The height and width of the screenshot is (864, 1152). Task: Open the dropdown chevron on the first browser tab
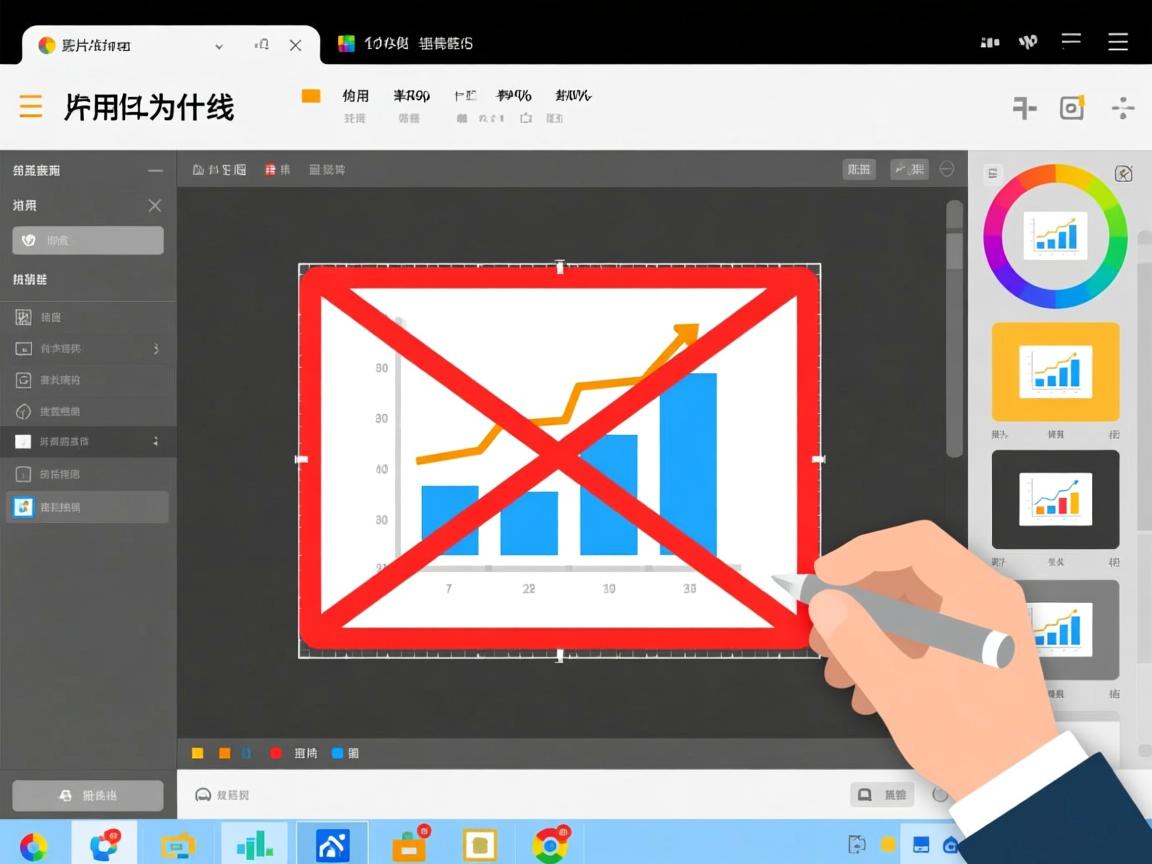point(219,45)
